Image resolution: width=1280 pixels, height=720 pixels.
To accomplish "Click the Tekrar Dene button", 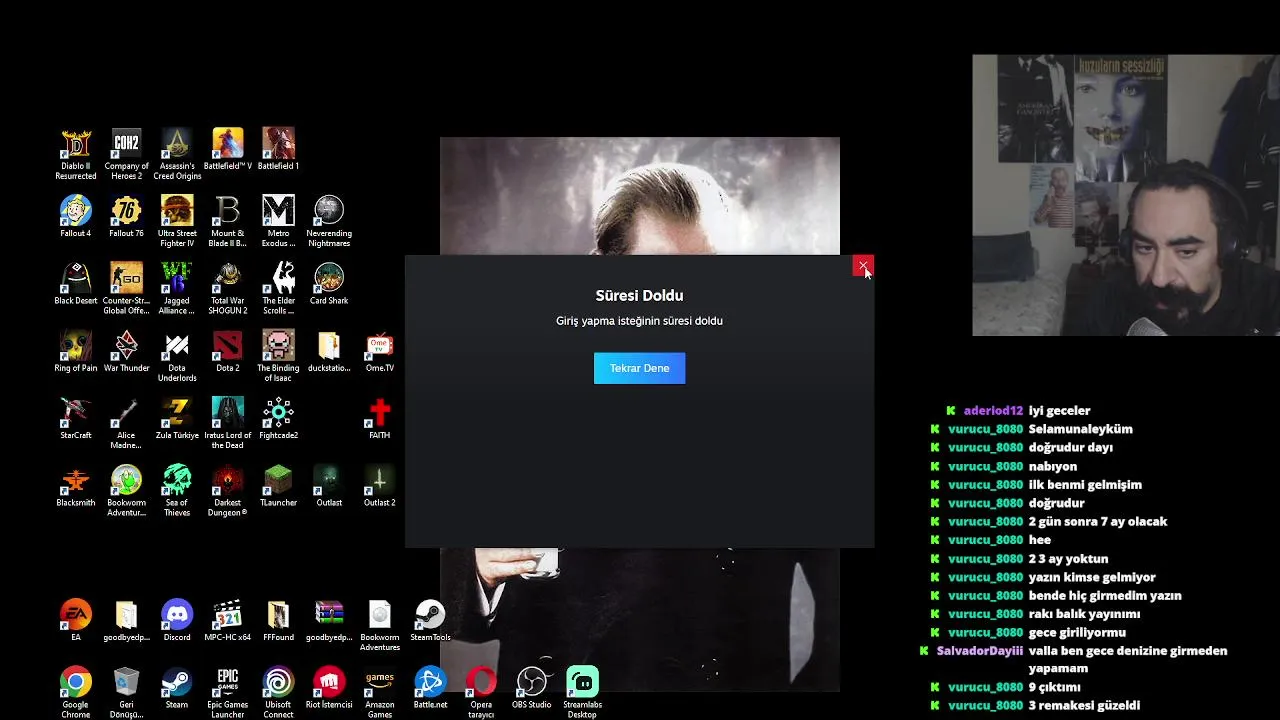I will pyautogui.click(x=639, y=368).
